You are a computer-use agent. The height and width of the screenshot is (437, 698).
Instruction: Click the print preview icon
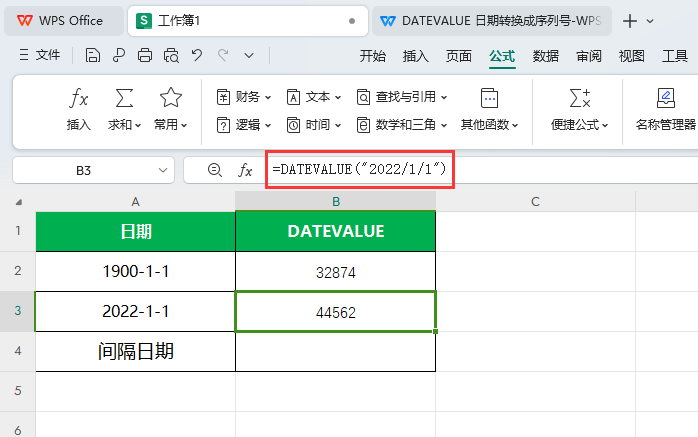click(x=171, y=56)
